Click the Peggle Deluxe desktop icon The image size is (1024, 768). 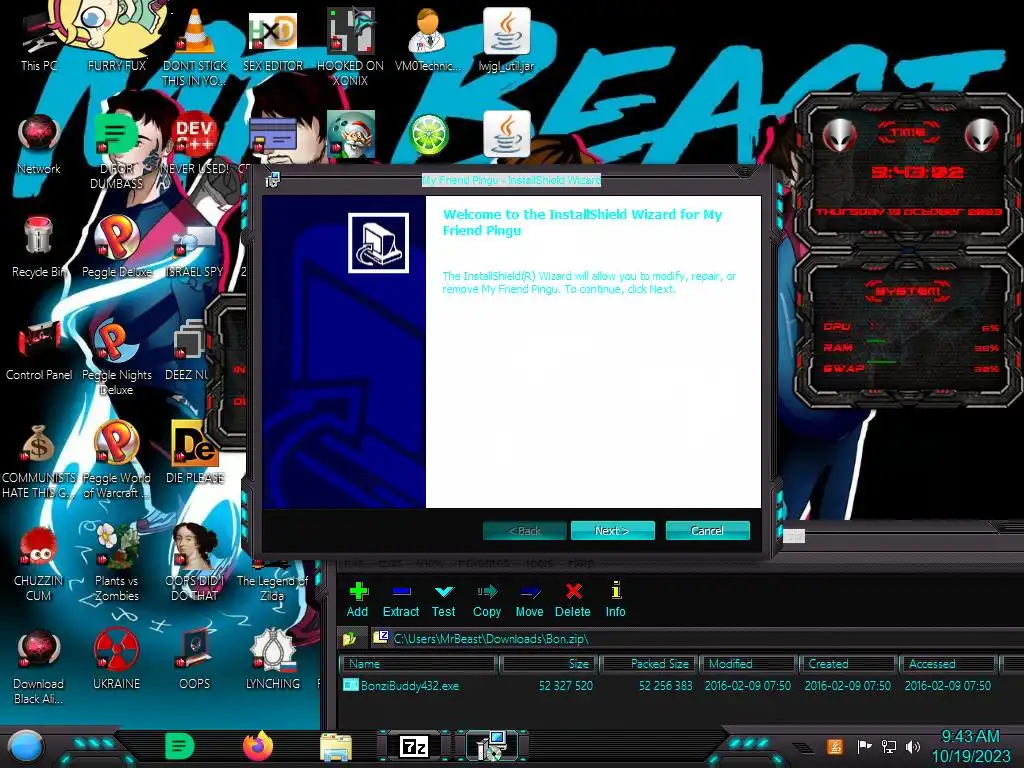(116, 247)
